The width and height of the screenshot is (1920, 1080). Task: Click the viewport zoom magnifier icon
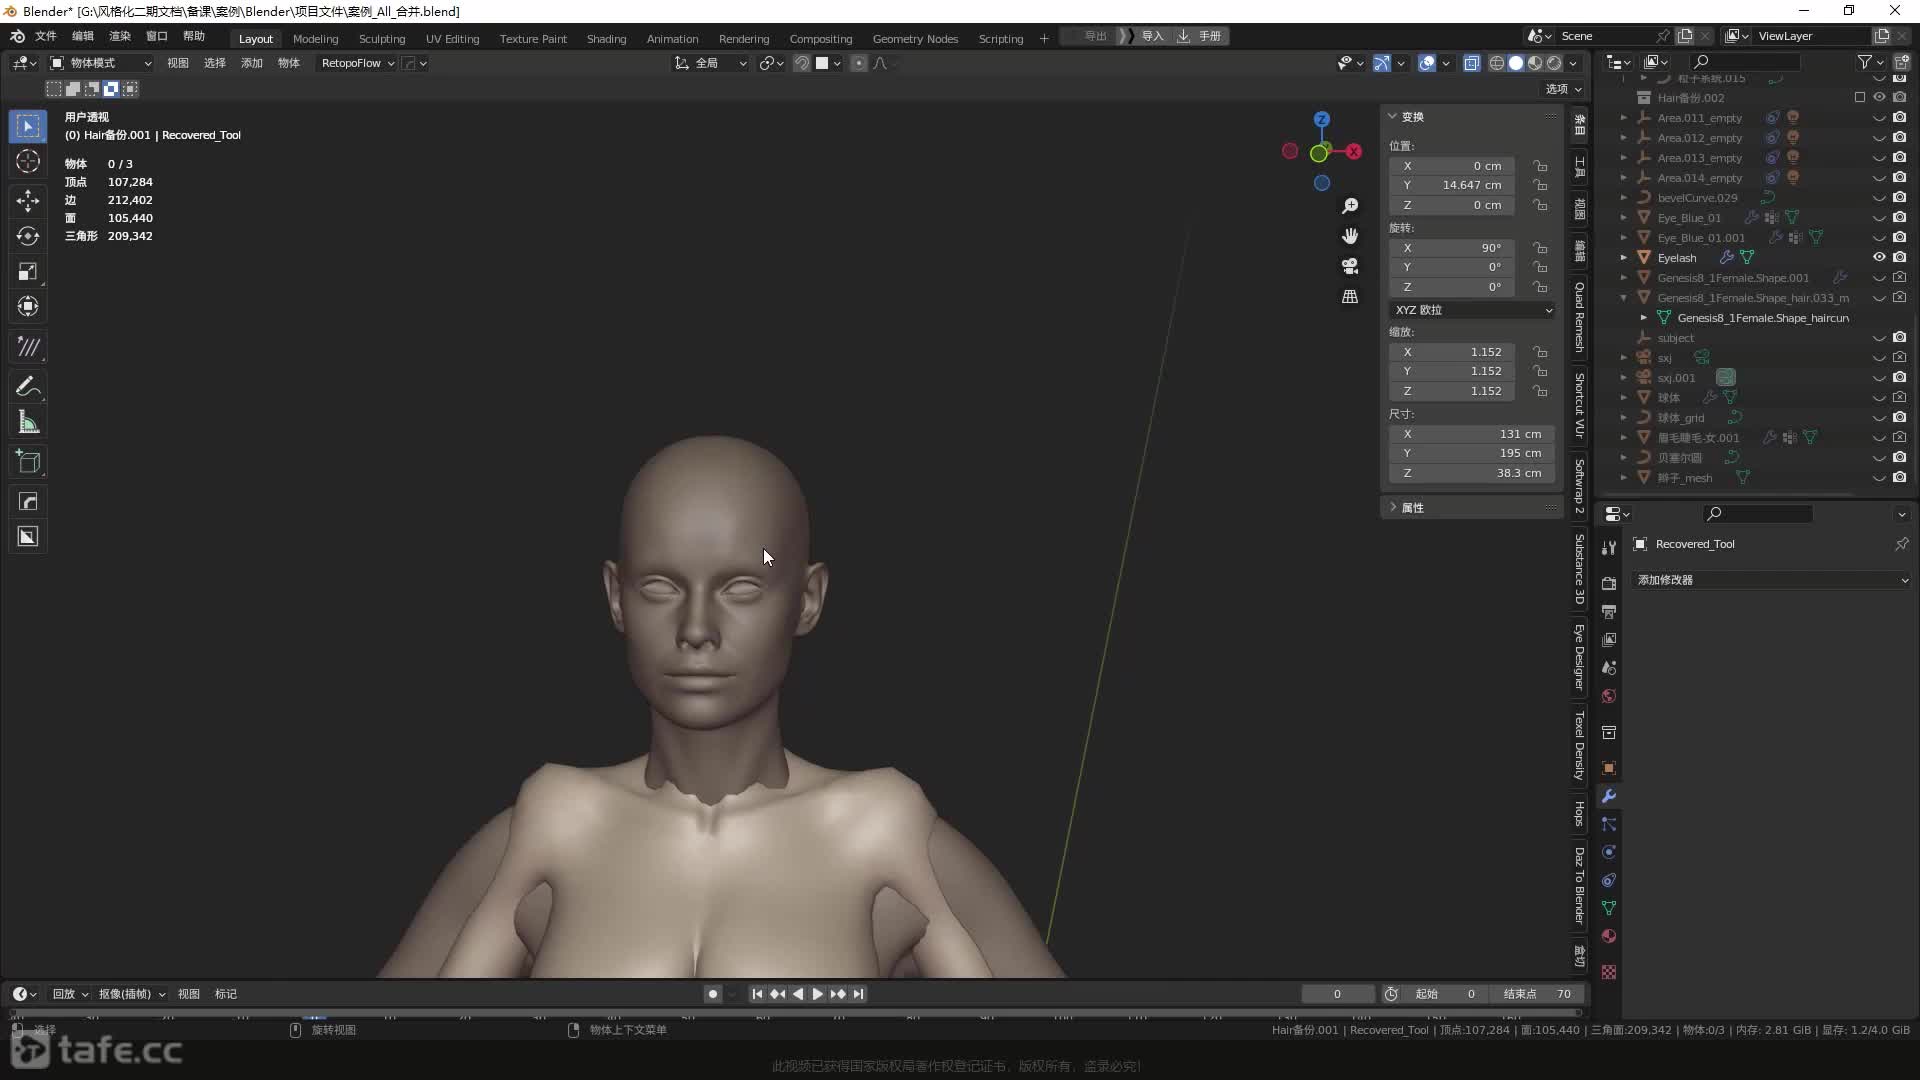(1350, 206)
